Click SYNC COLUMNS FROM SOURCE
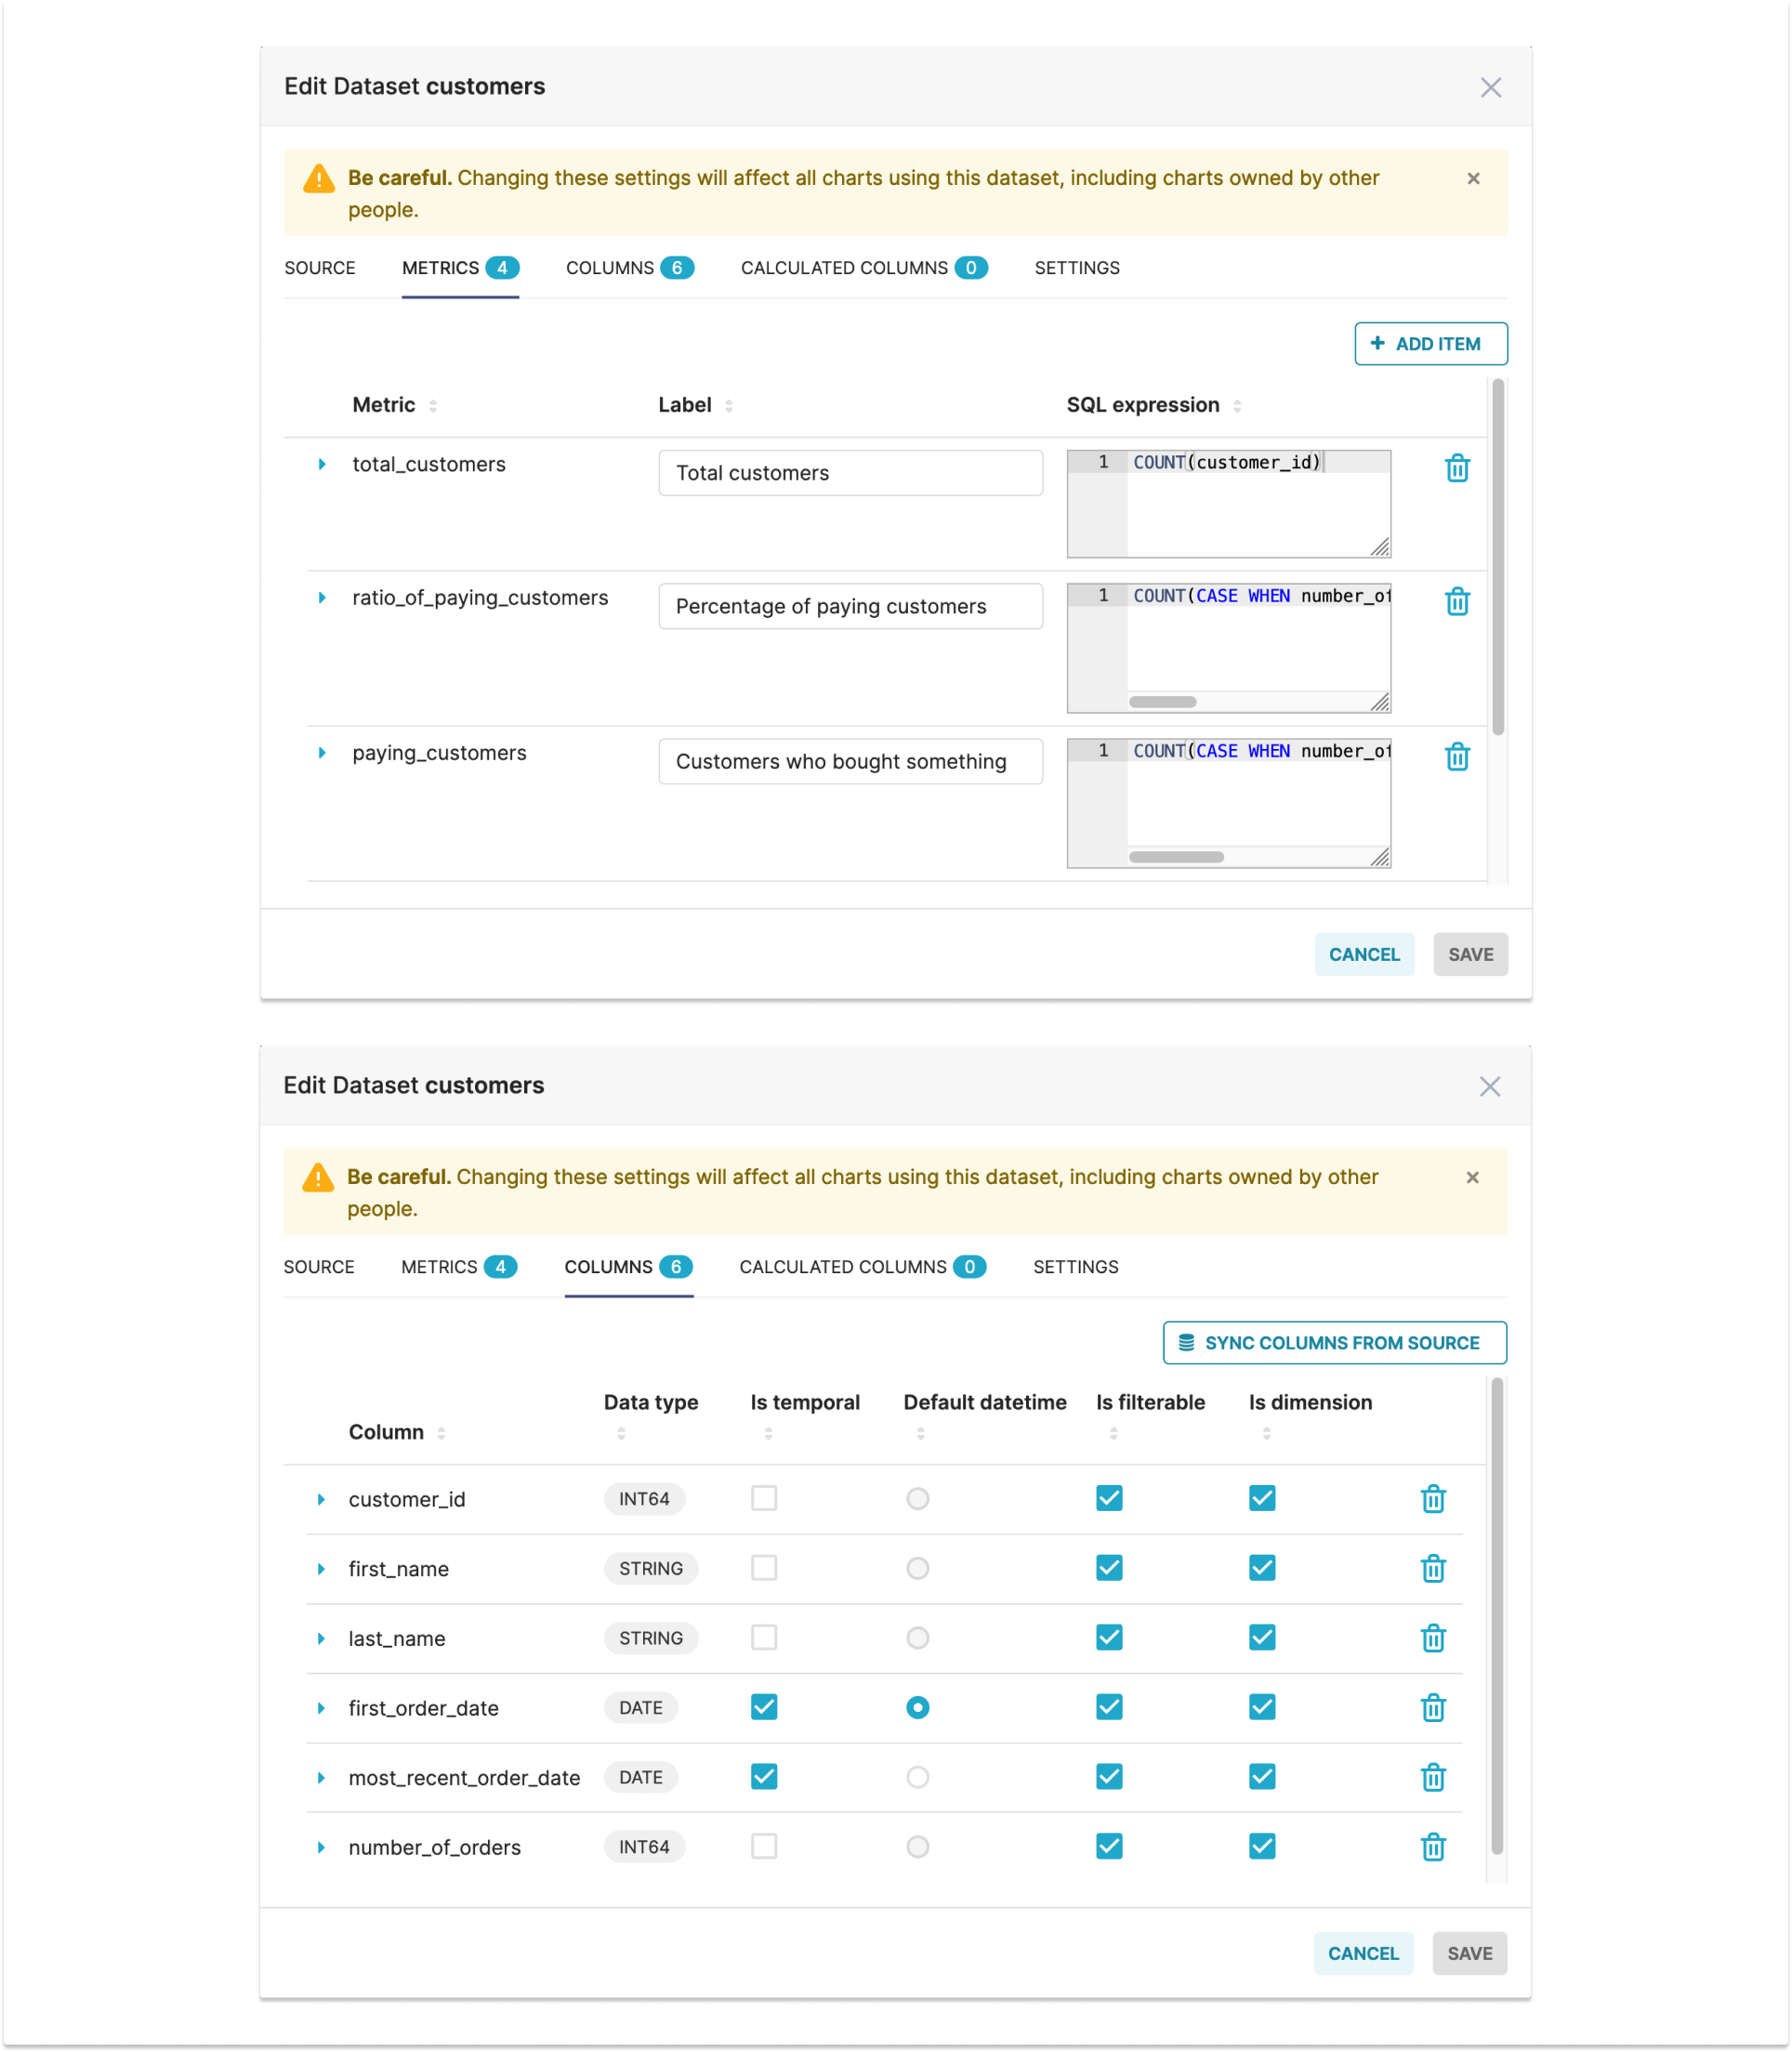 click(1334, 1343)
